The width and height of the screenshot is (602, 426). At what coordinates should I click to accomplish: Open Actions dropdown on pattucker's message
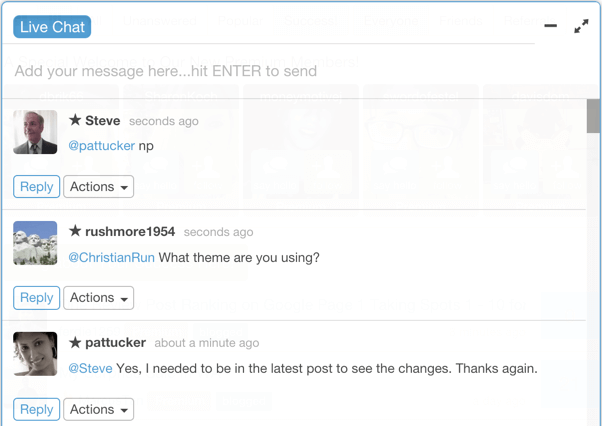coord(99,409)
